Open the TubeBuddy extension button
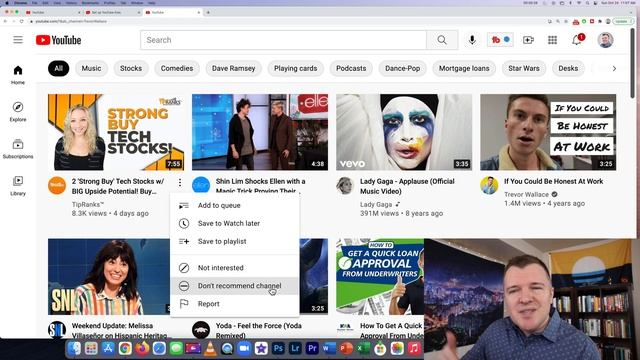Viewport: 640px width, 360px height. 500,40
